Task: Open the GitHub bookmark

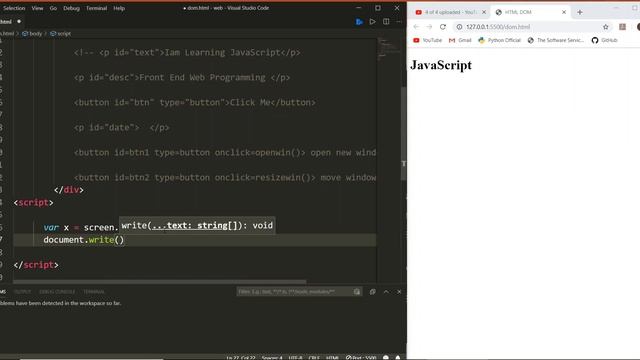Action: tap(604, 40)
